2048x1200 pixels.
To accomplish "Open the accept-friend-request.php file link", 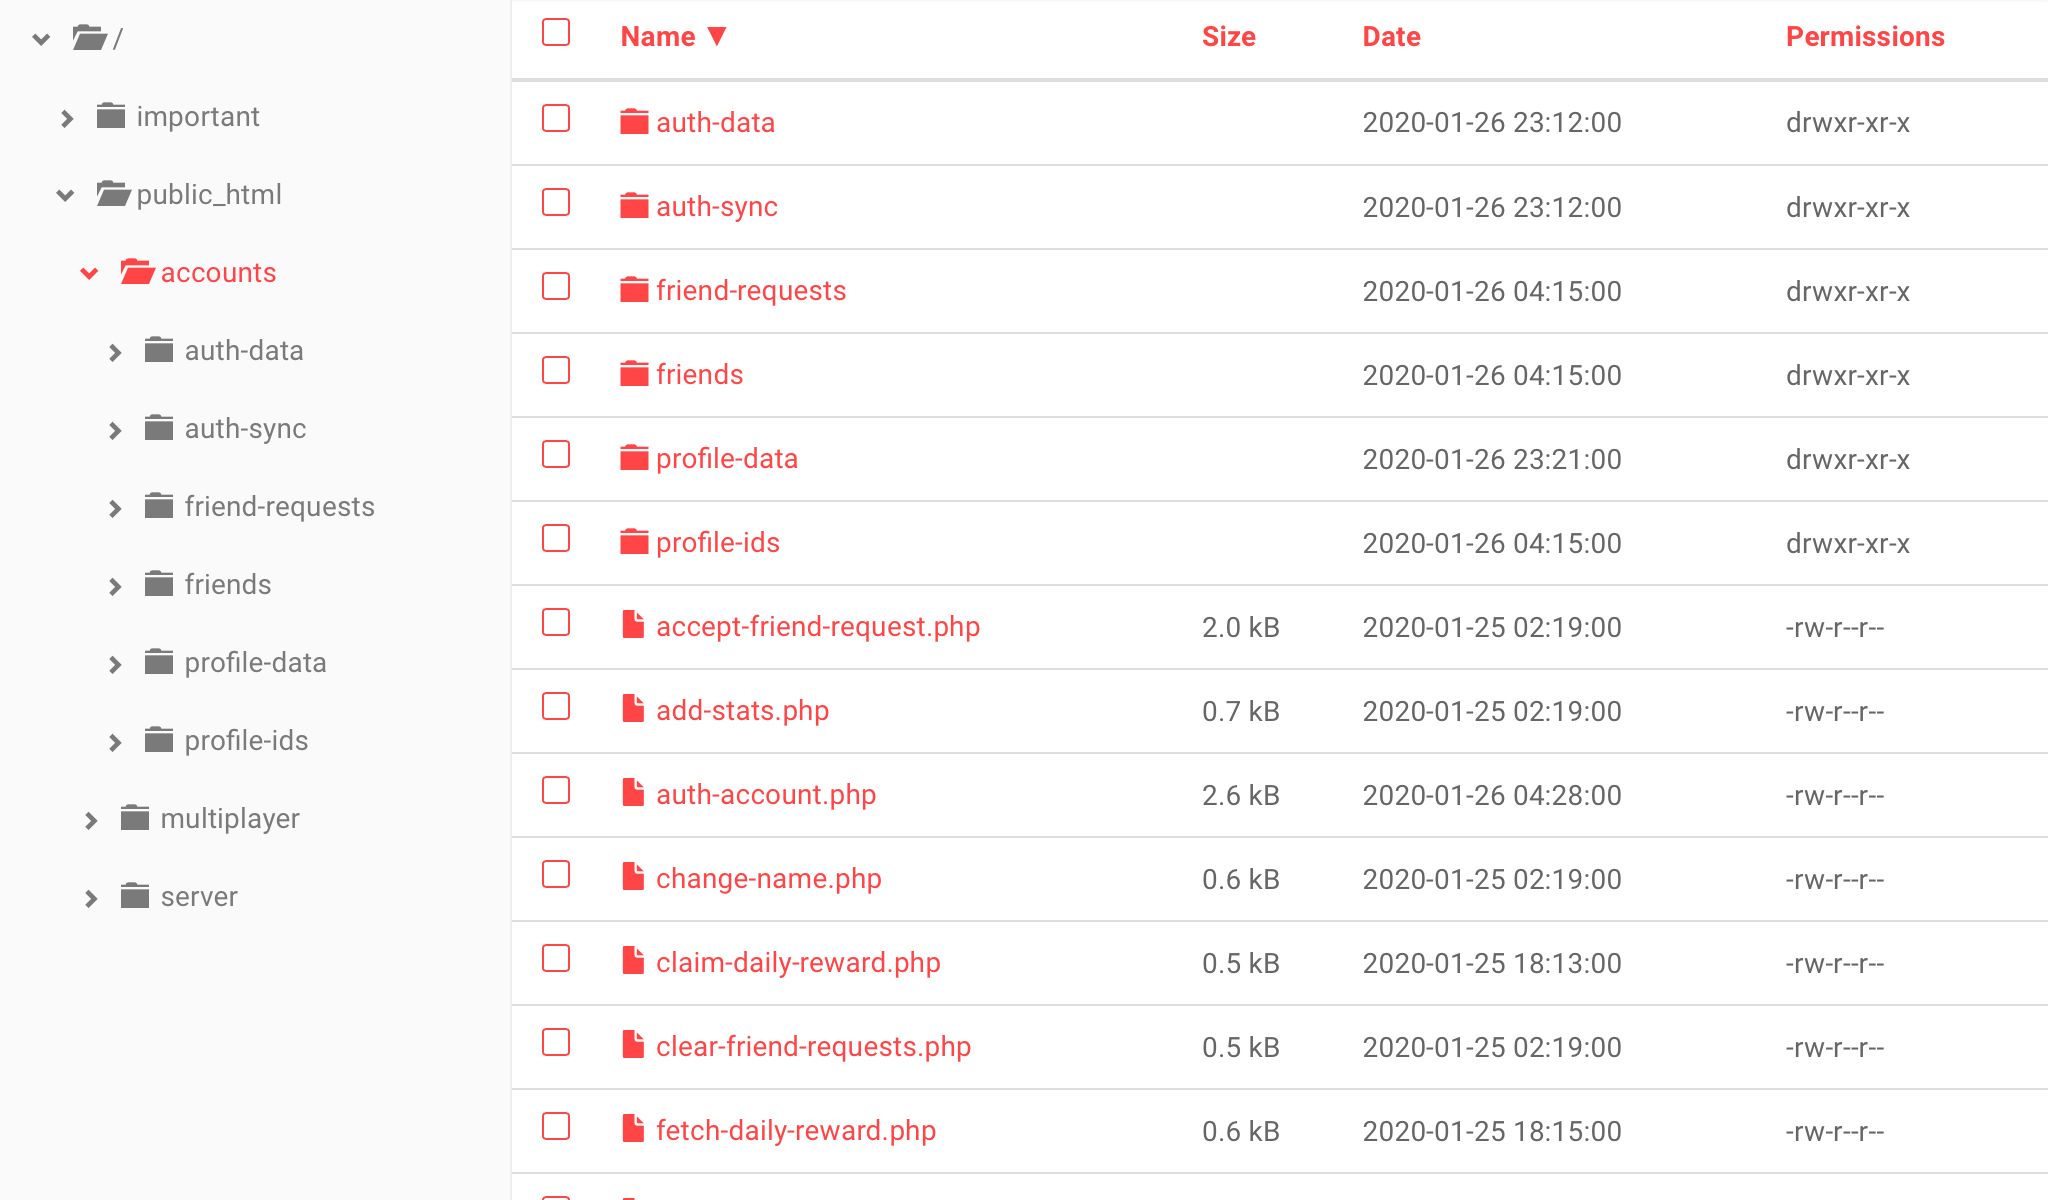I will [x=817, y=627].
